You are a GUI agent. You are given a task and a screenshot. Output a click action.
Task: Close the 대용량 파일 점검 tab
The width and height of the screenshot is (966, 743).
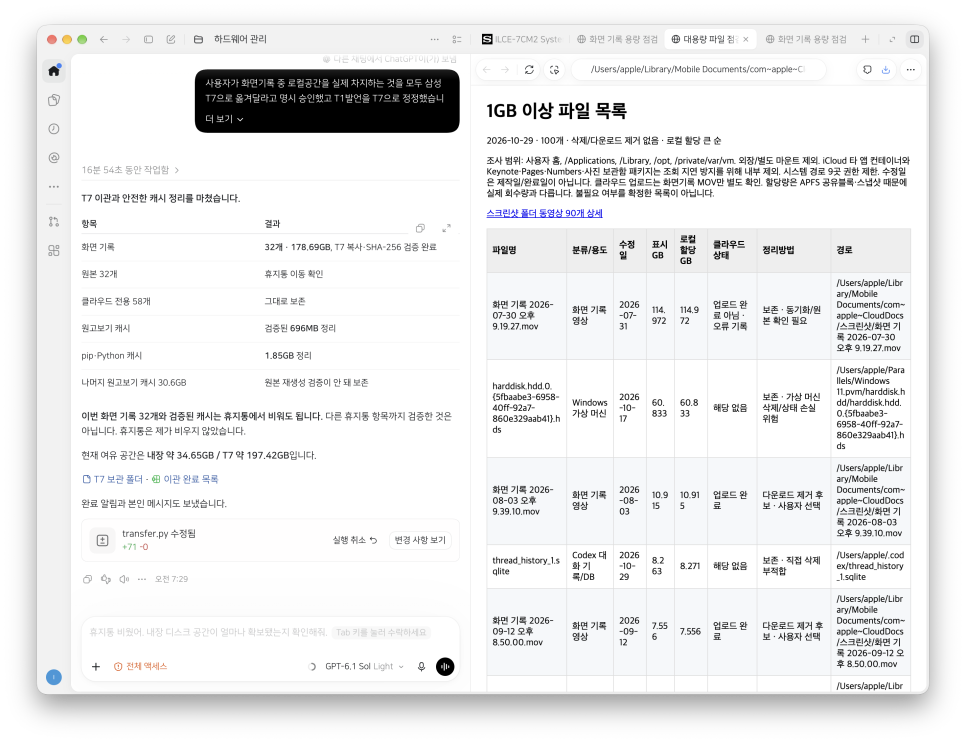click(746, 39)
